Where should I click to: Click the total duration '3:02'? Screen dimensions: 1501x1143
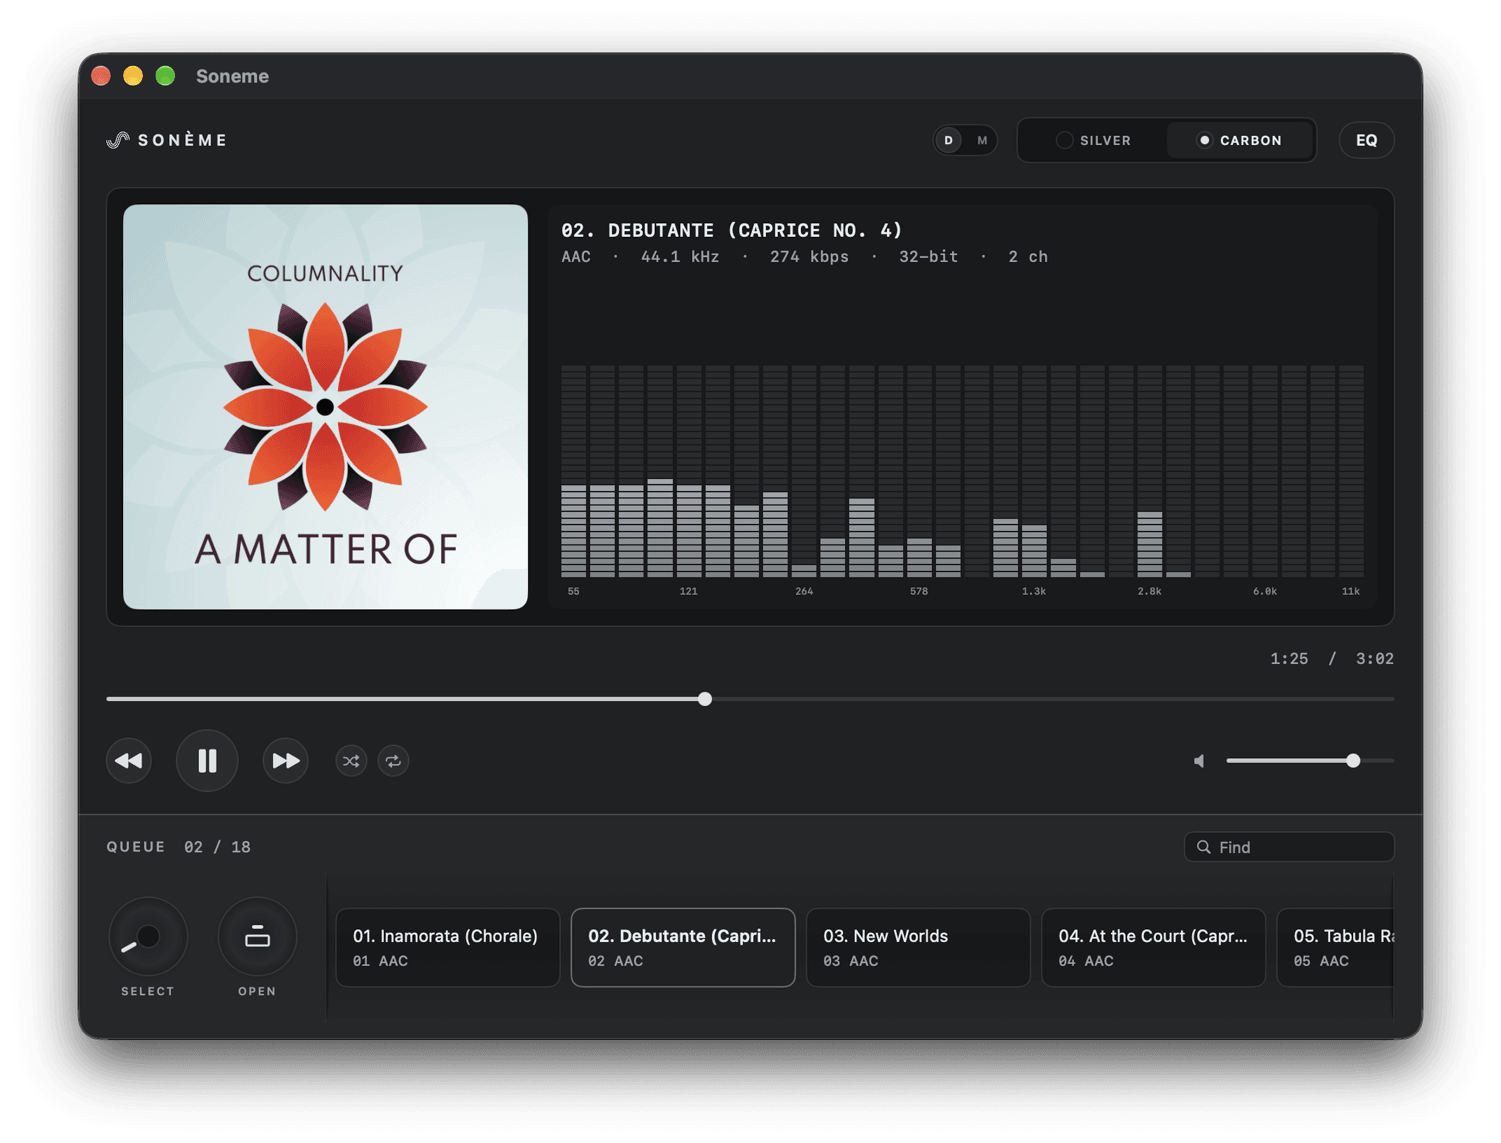click(x=1375, y=659)
